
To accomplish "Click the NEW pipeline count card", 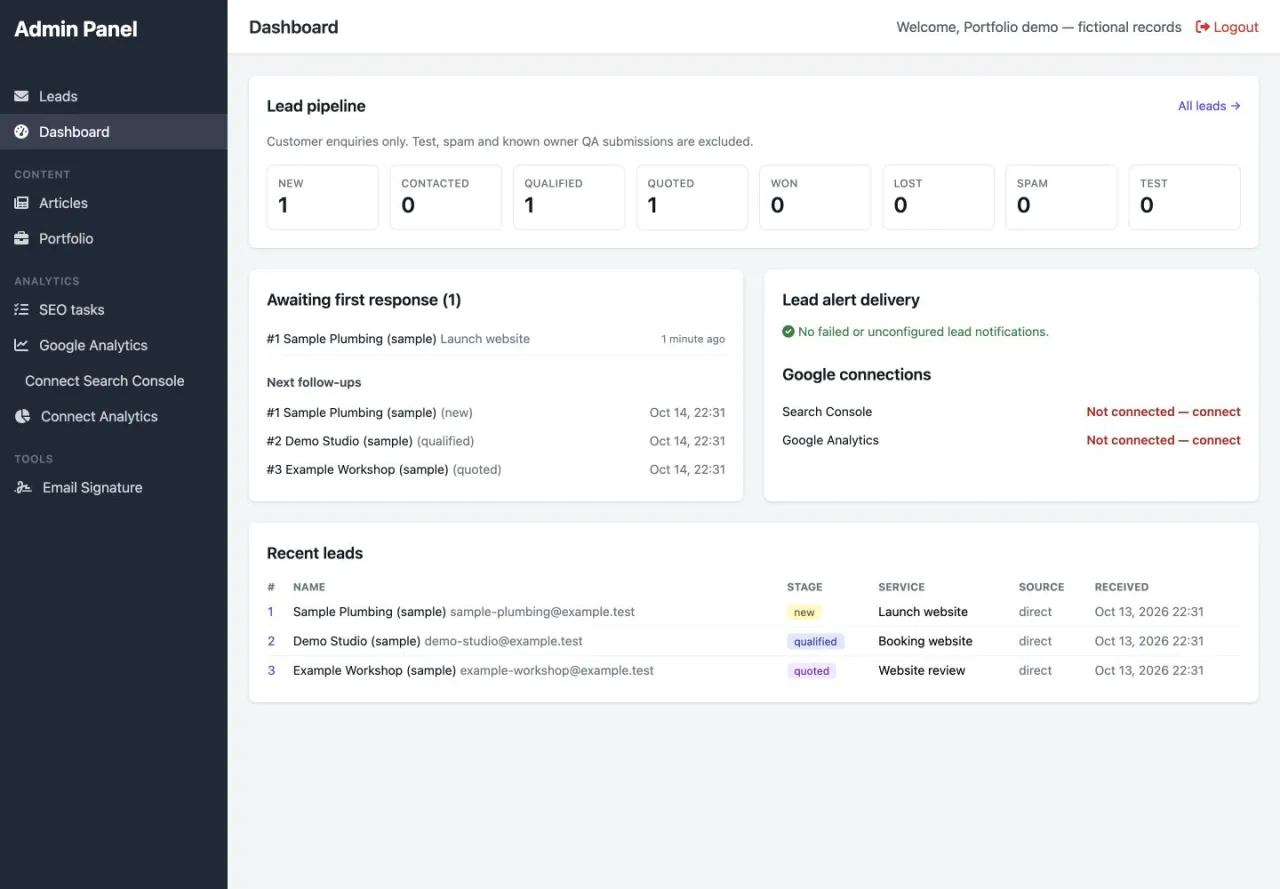I will 322,197.
